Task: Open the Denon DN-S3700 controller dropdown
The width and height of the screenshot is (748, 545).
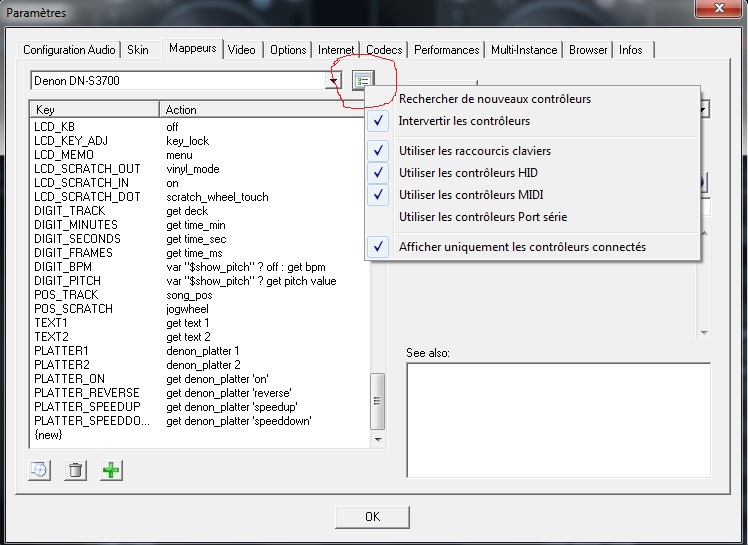Action: (333, 81)
